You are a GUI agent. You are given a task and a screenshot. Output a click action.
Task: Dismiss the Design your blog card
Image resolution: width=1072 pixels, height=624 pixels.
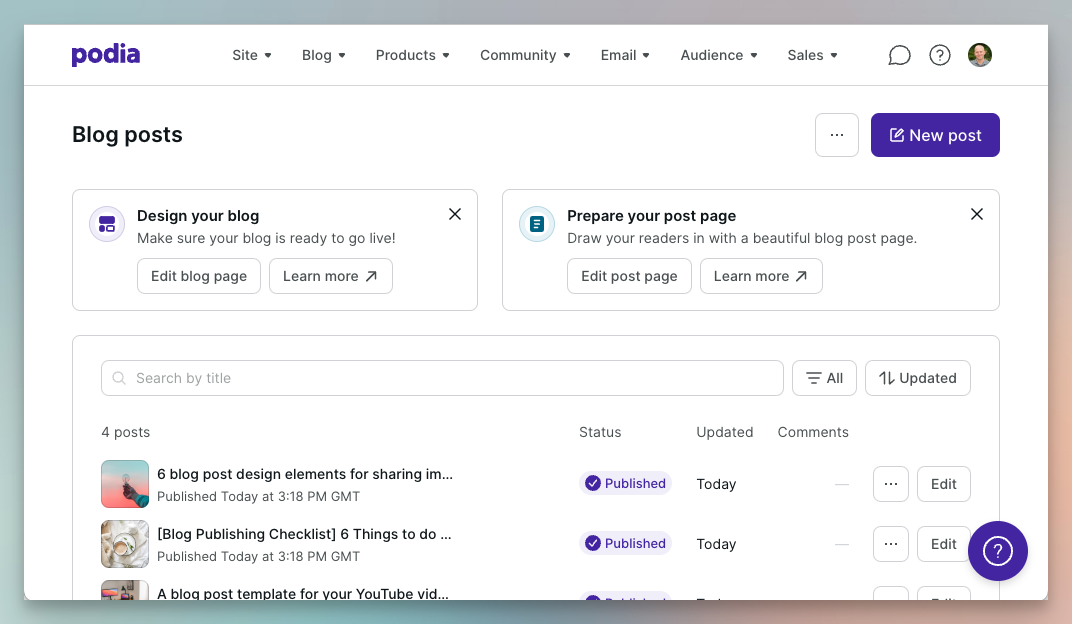pos(455,214)
